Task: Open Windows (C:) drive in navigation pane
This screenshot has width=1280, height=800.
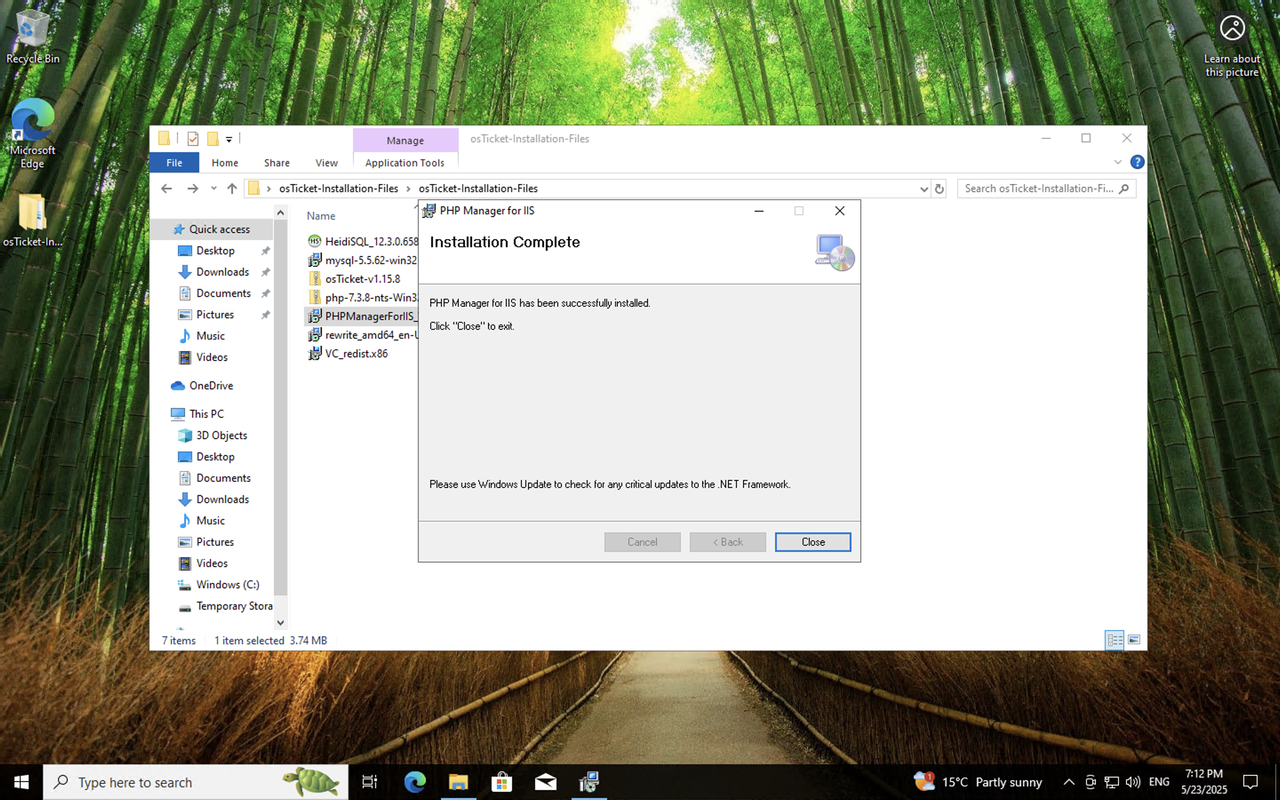Action: tap(227, 585)
